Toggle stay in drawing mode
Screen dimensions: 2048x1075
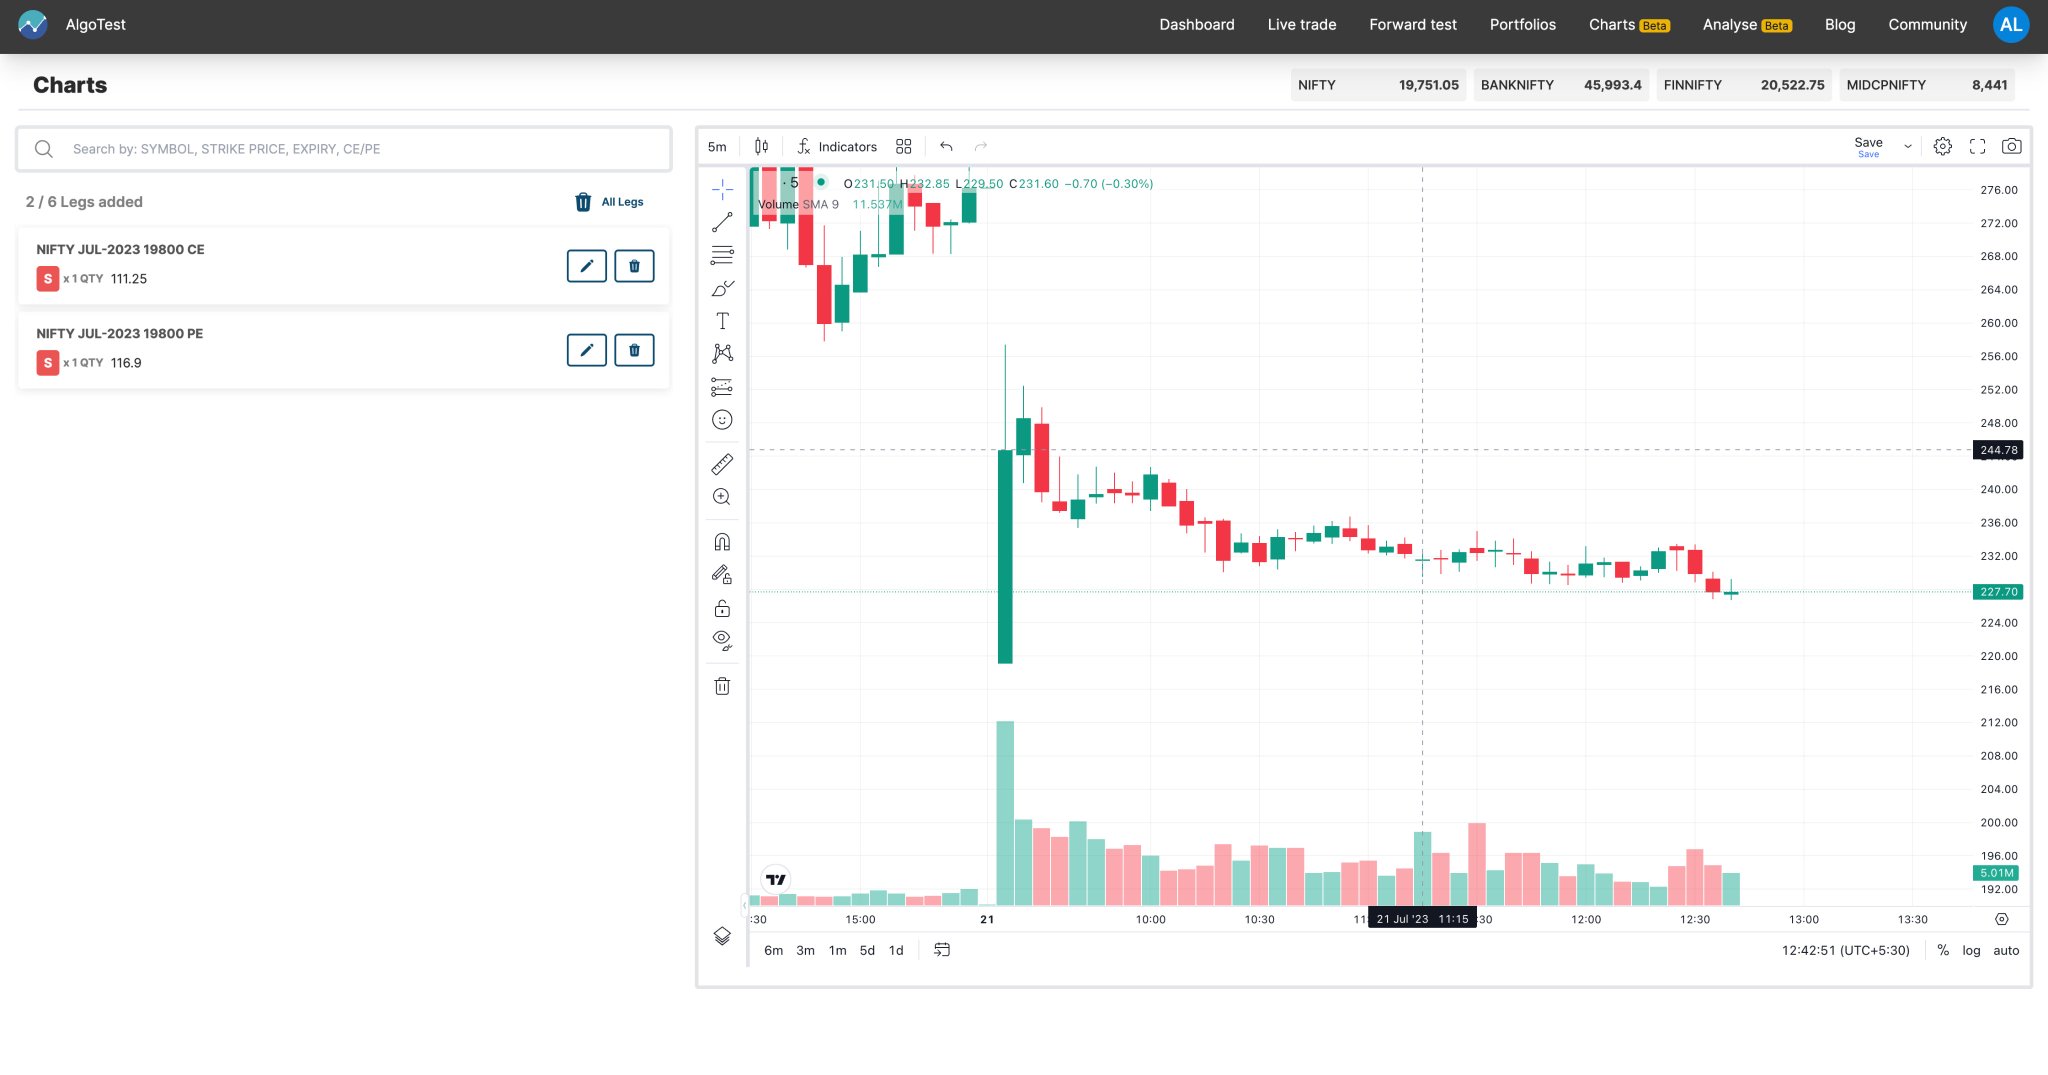click(x=722, y=575)
